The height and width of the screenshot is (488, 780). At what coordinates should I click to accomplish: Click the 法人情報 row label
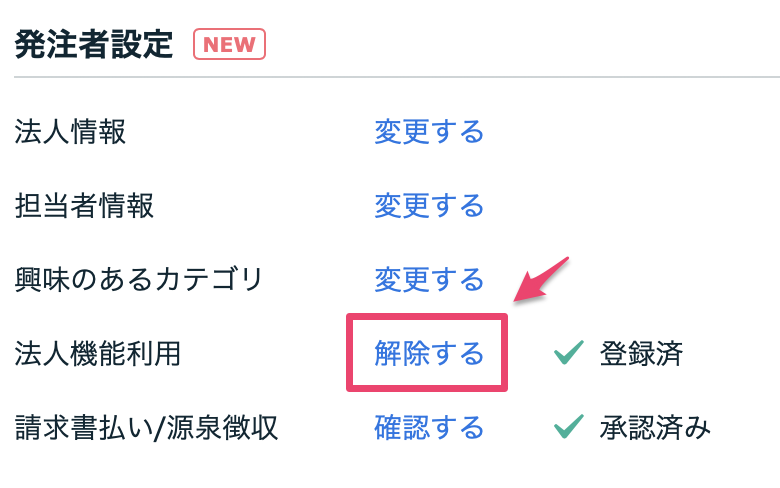[x=70, y=131]
